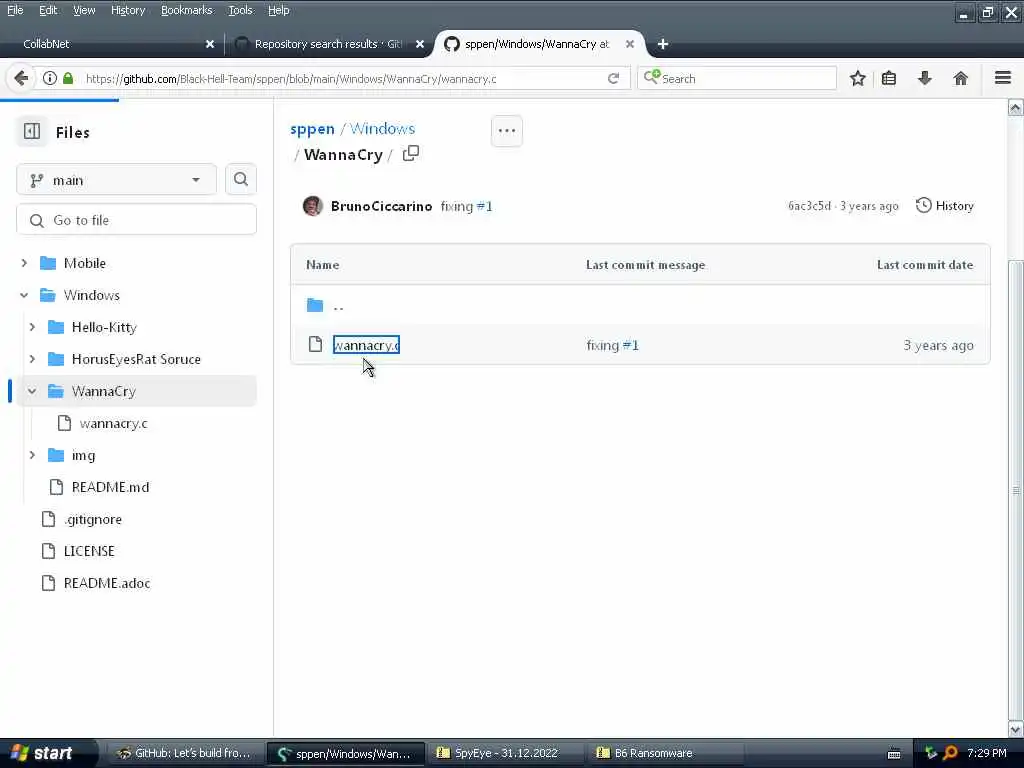The width and height of the screenshot is (1024, 768).
Task: Open the bookmarks list icon
Action: tap(889, 78)
